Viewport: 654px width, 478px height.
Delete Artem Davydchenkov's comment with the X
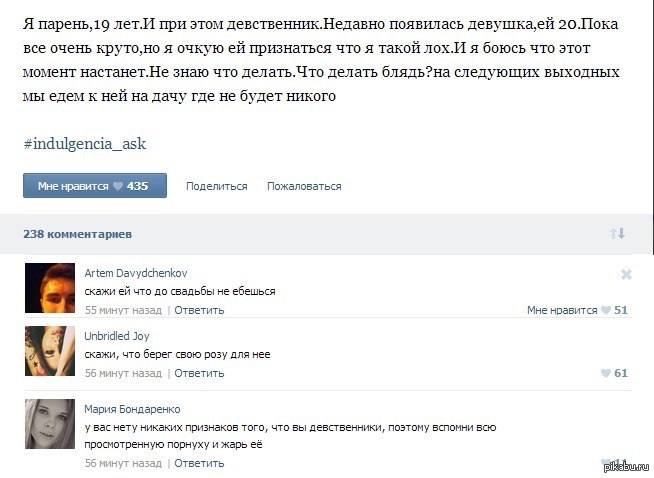coord(626,274)
